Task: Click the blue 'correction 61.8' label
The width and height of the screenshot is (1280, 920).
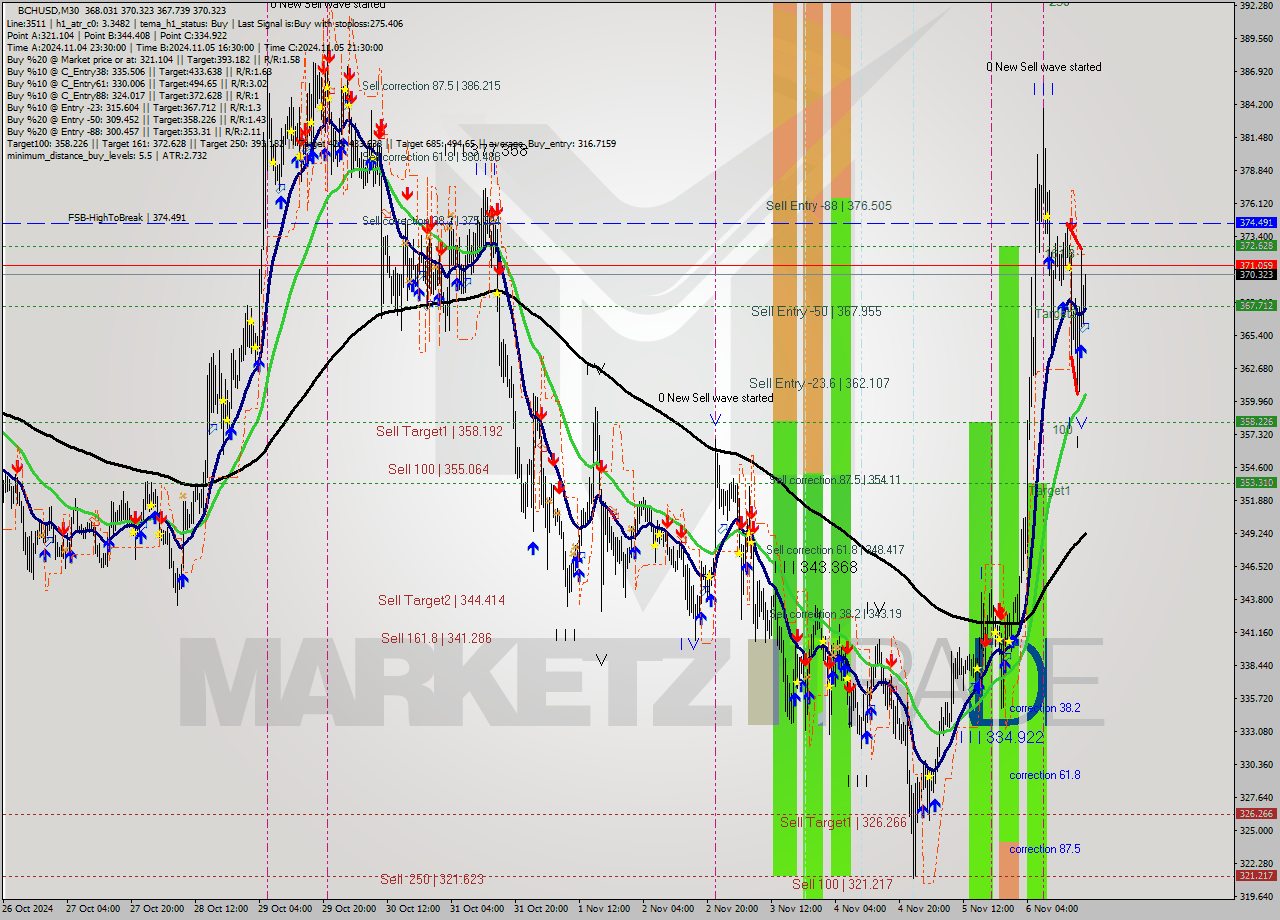Action: (1044, 775)
